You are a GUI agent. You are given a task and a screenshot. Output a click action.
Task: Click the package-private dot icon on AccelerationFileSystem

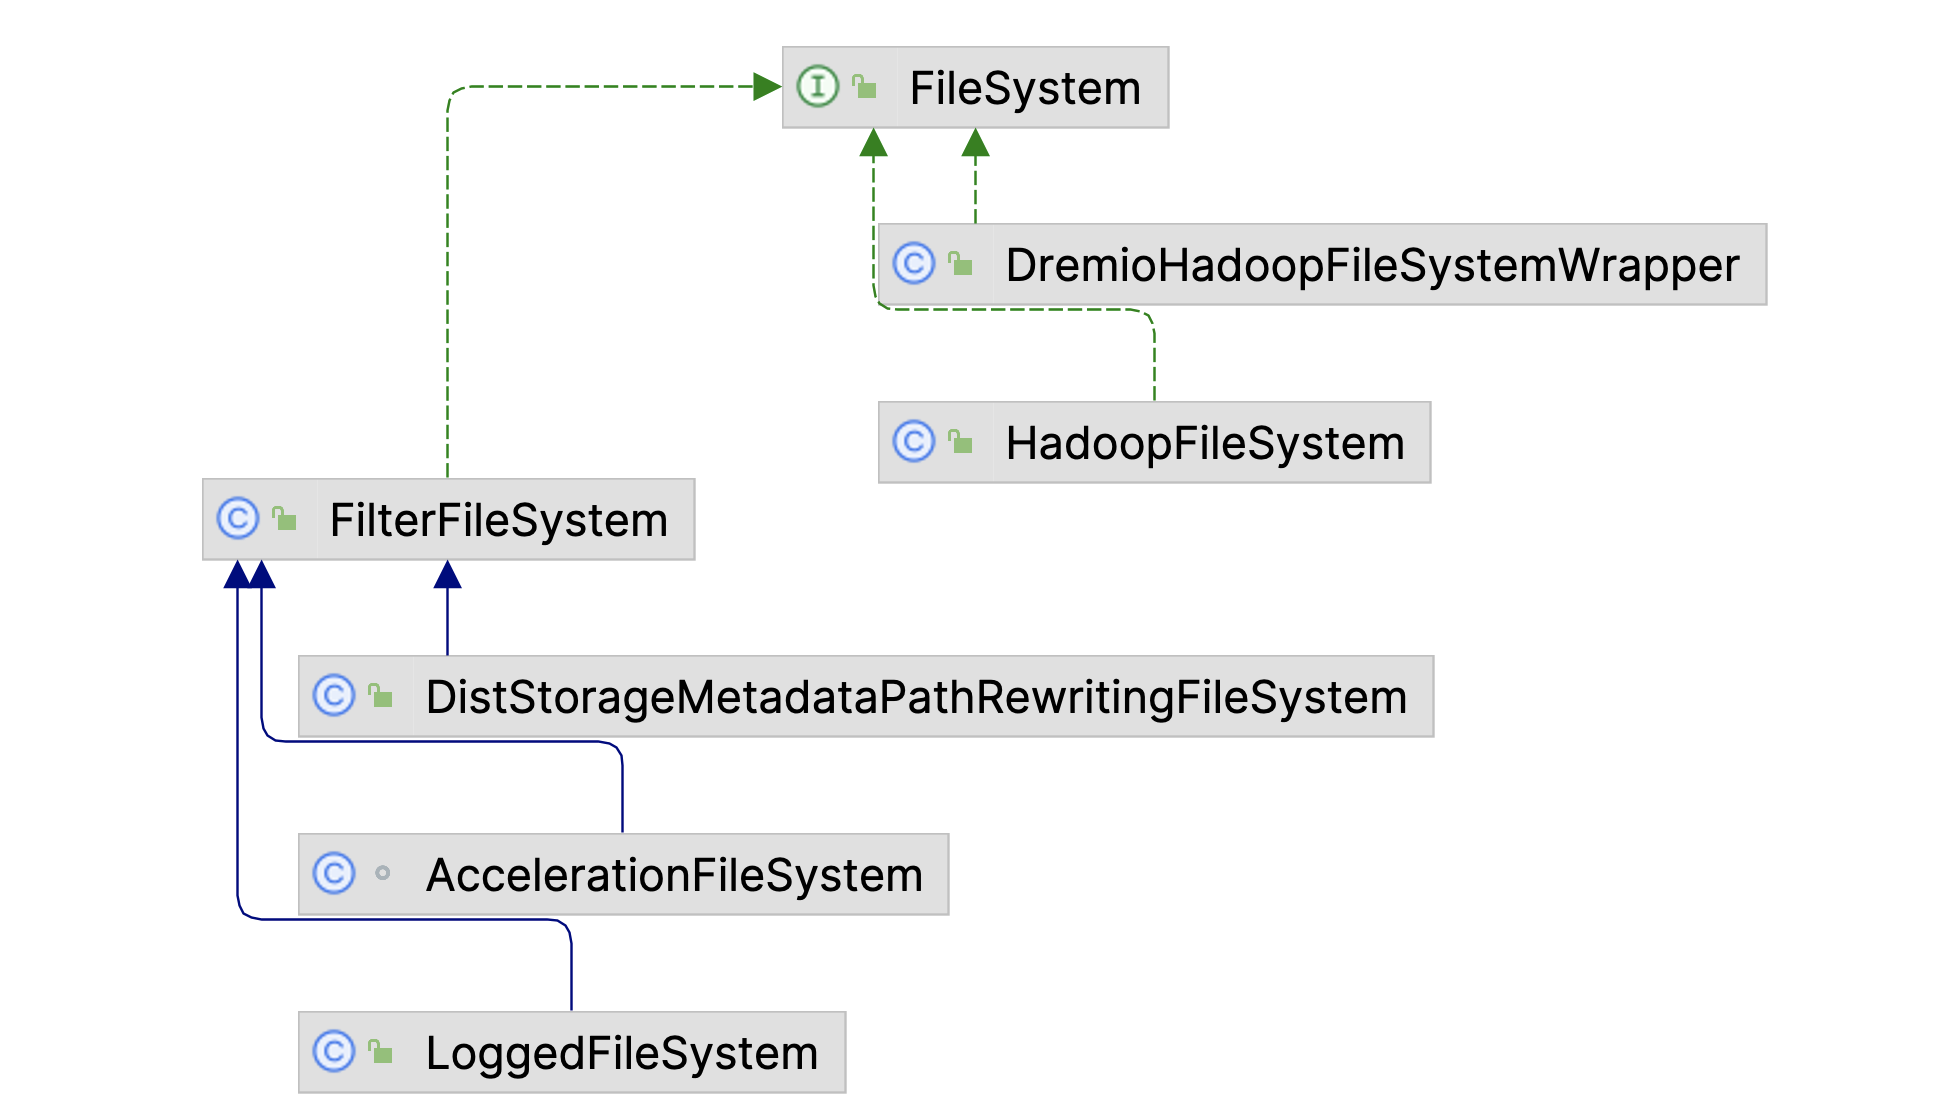coord(382,873)
